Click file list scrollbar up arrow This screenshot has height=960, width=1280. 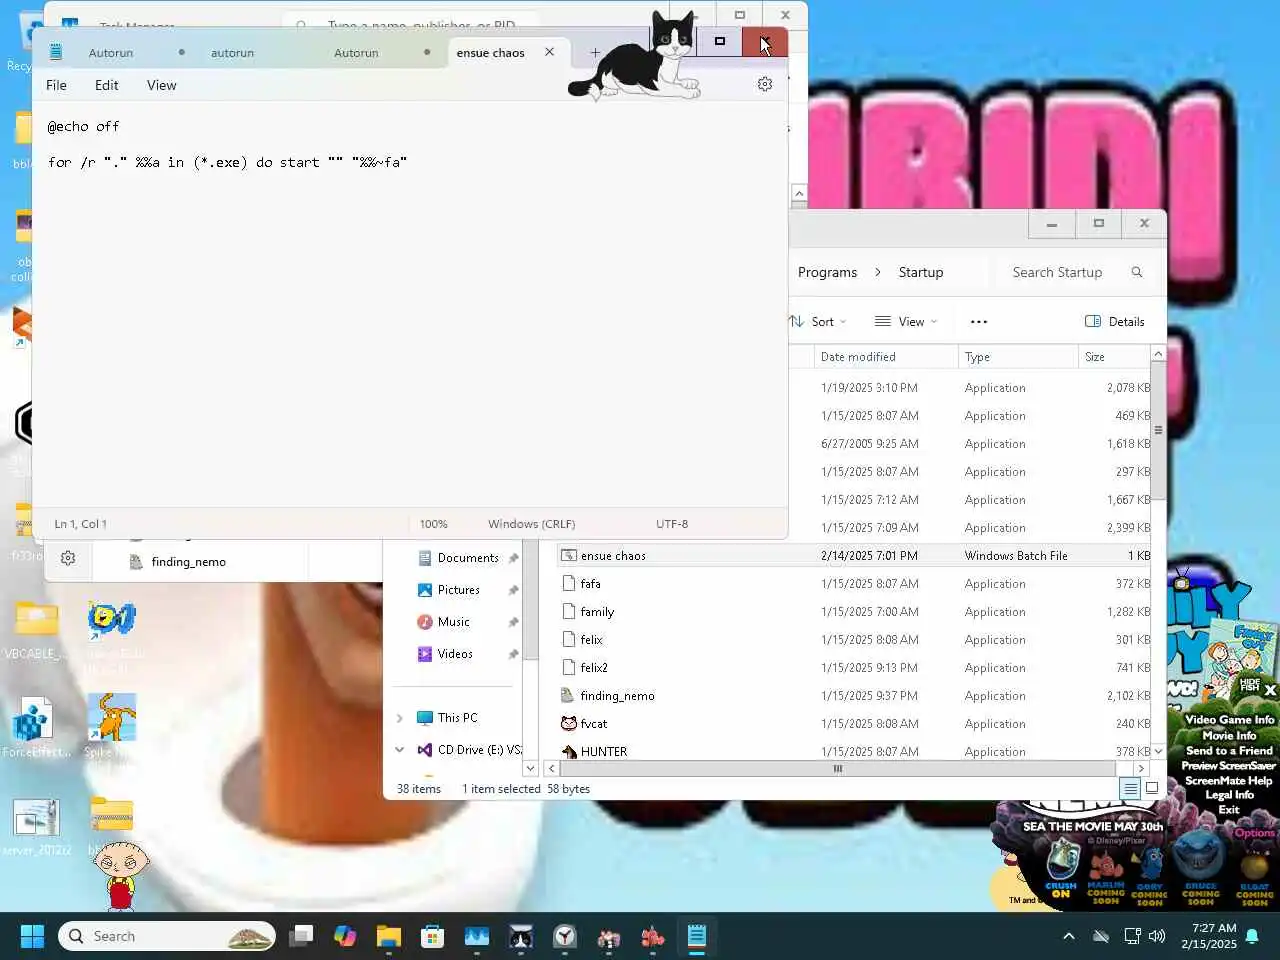click(1158, 354)
